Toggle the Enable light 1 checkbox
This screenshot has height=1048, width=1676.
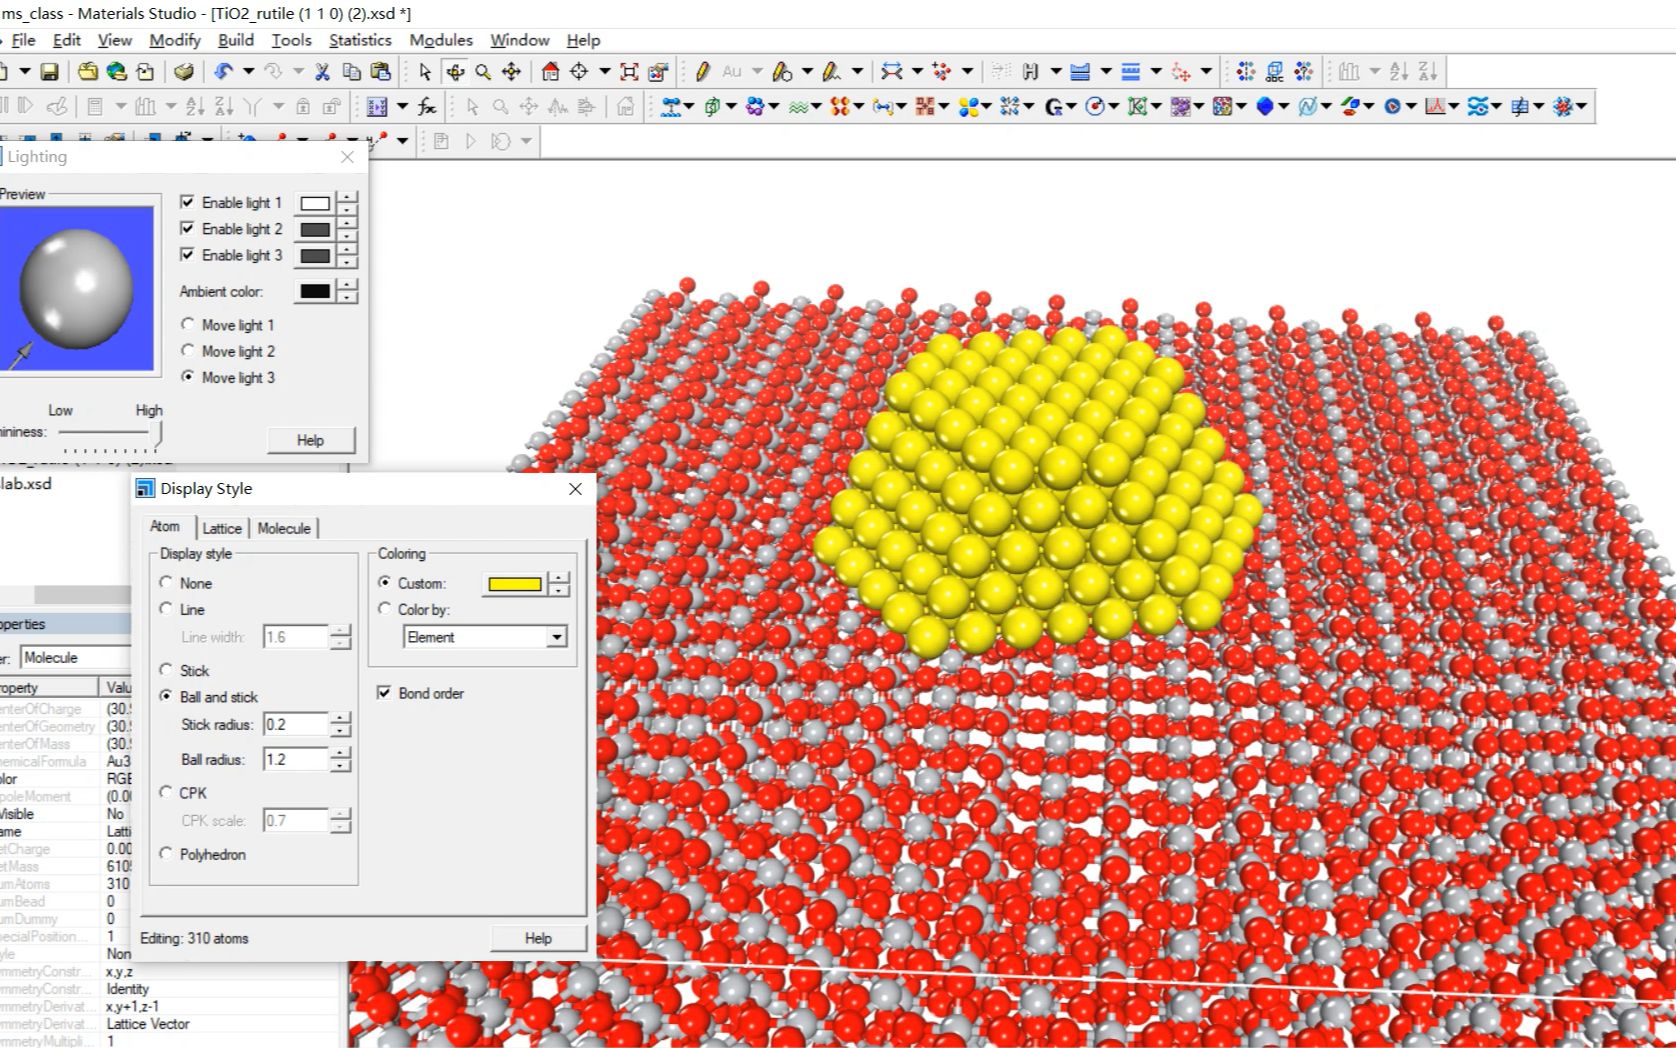(x=187, y=202)
